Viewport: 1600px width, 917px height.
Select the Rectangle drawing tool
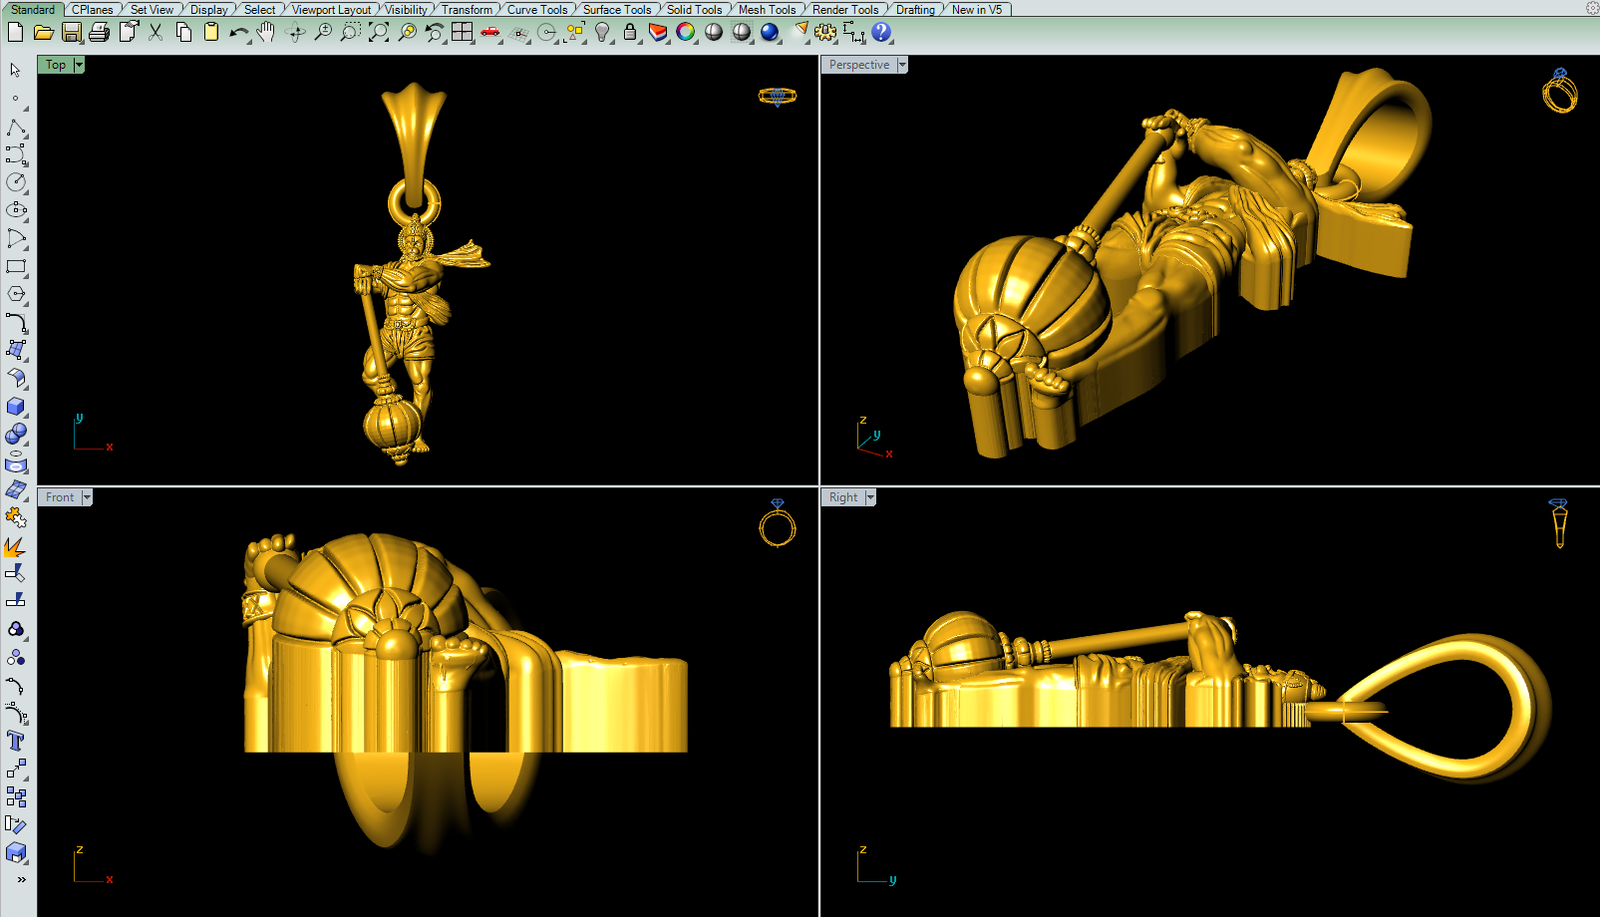tap(16, 267)
